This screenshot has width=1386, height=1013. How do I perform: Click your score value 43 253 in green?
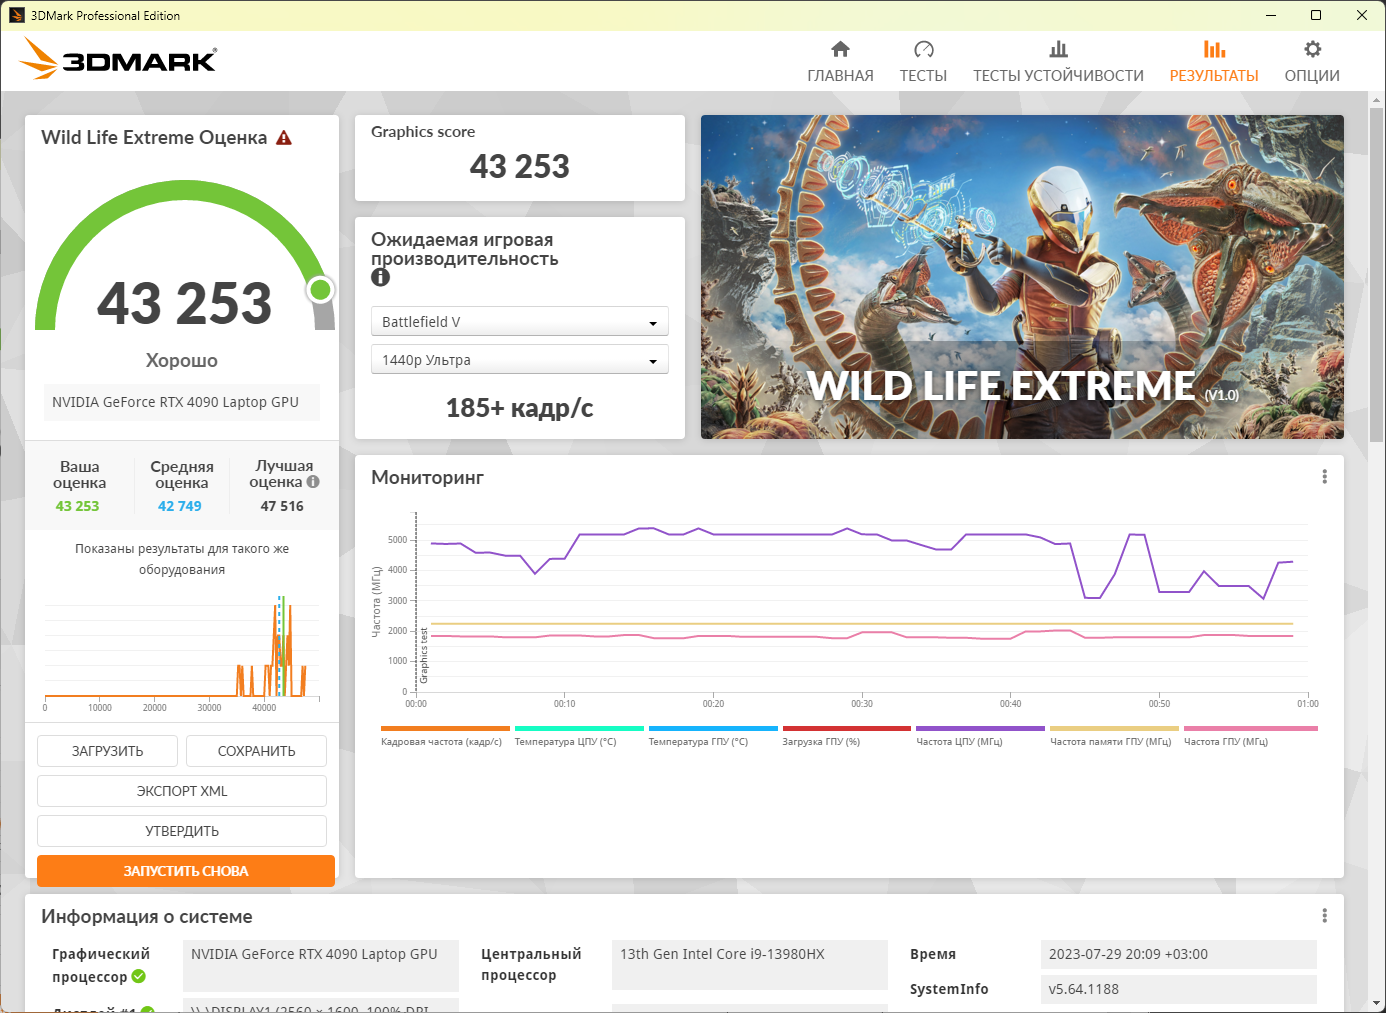(77, 506)
